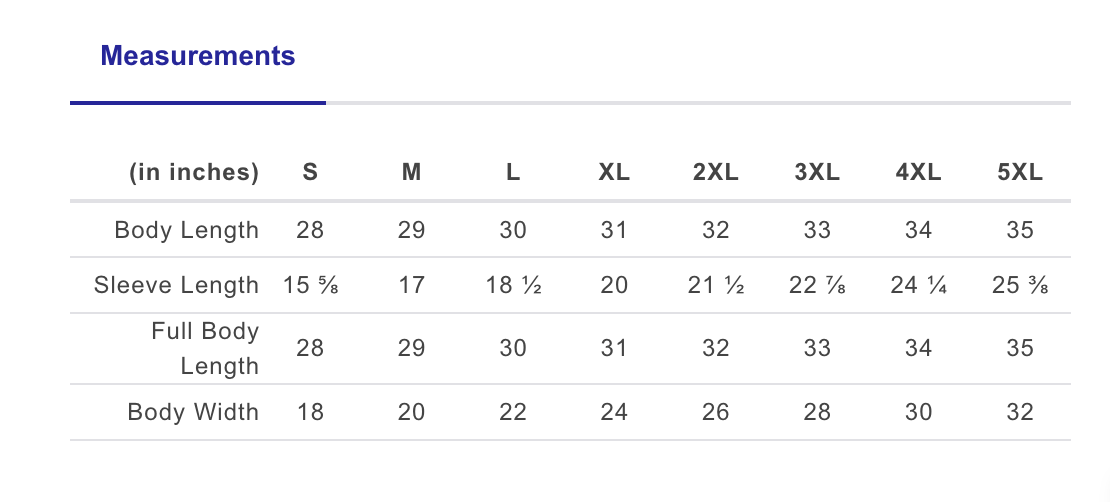Click the Sleeve Length row label
1110x502 pixels.
click(x=177, y=285)
